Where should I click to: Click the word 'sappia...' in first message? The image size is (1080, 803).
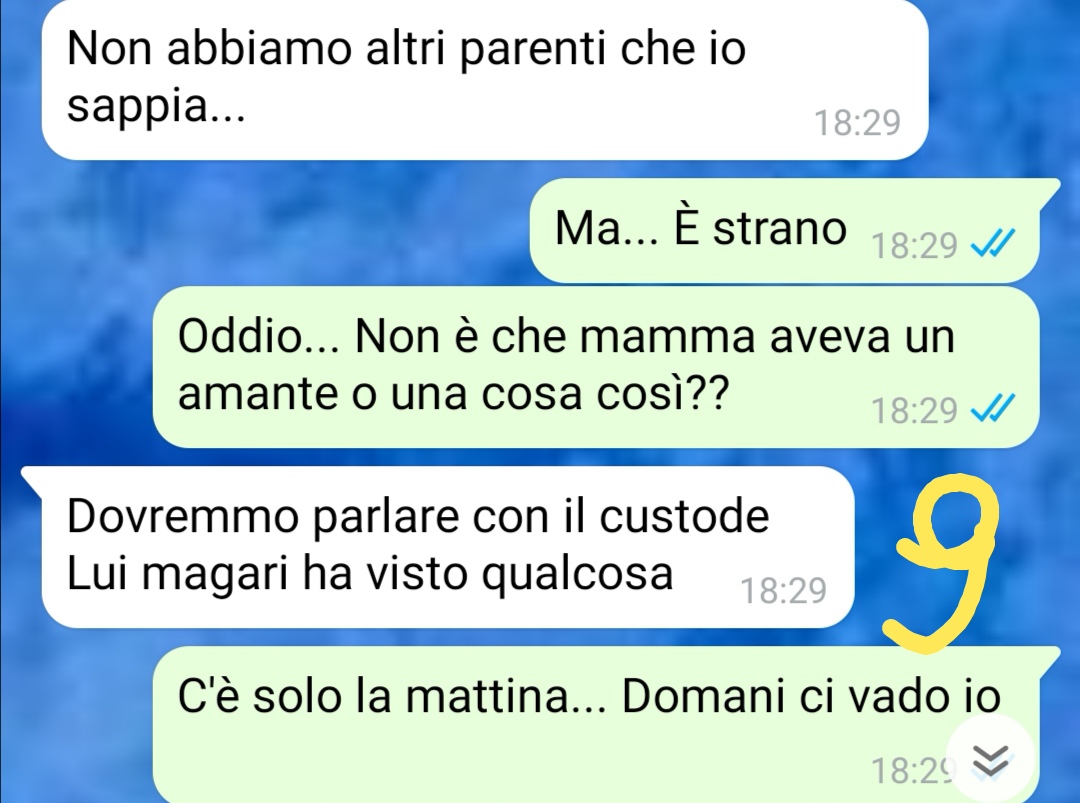coord(156,107)
